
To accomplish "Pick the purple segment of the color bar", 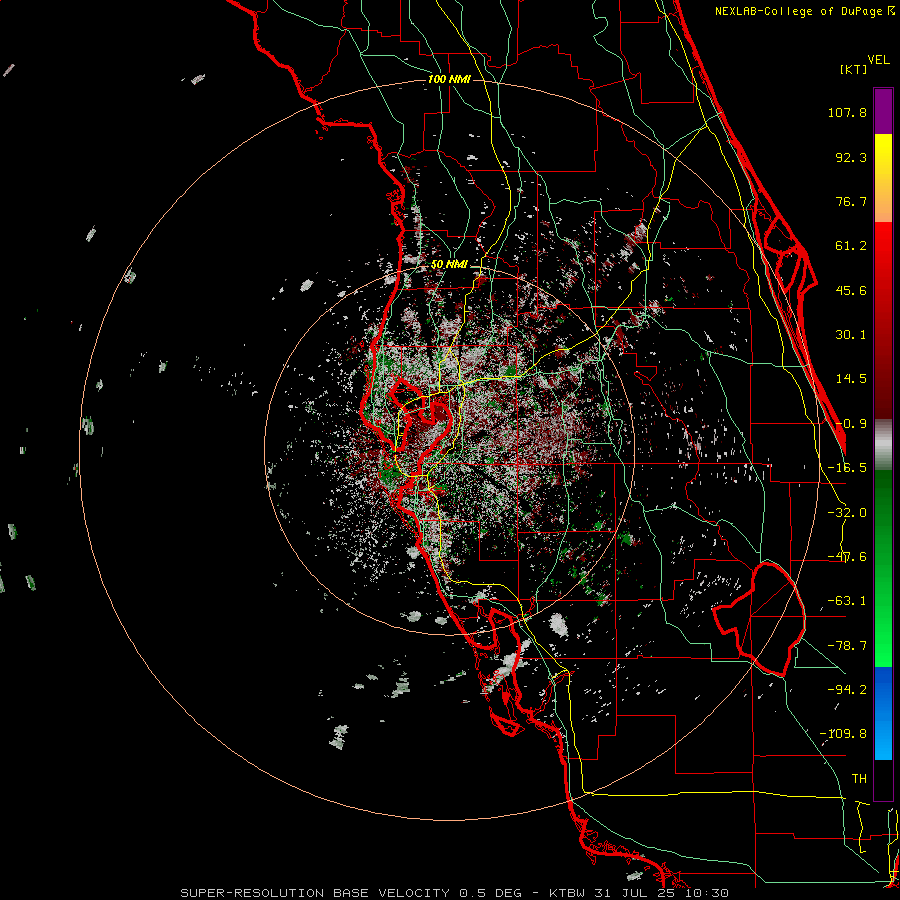I will [883, 111].
